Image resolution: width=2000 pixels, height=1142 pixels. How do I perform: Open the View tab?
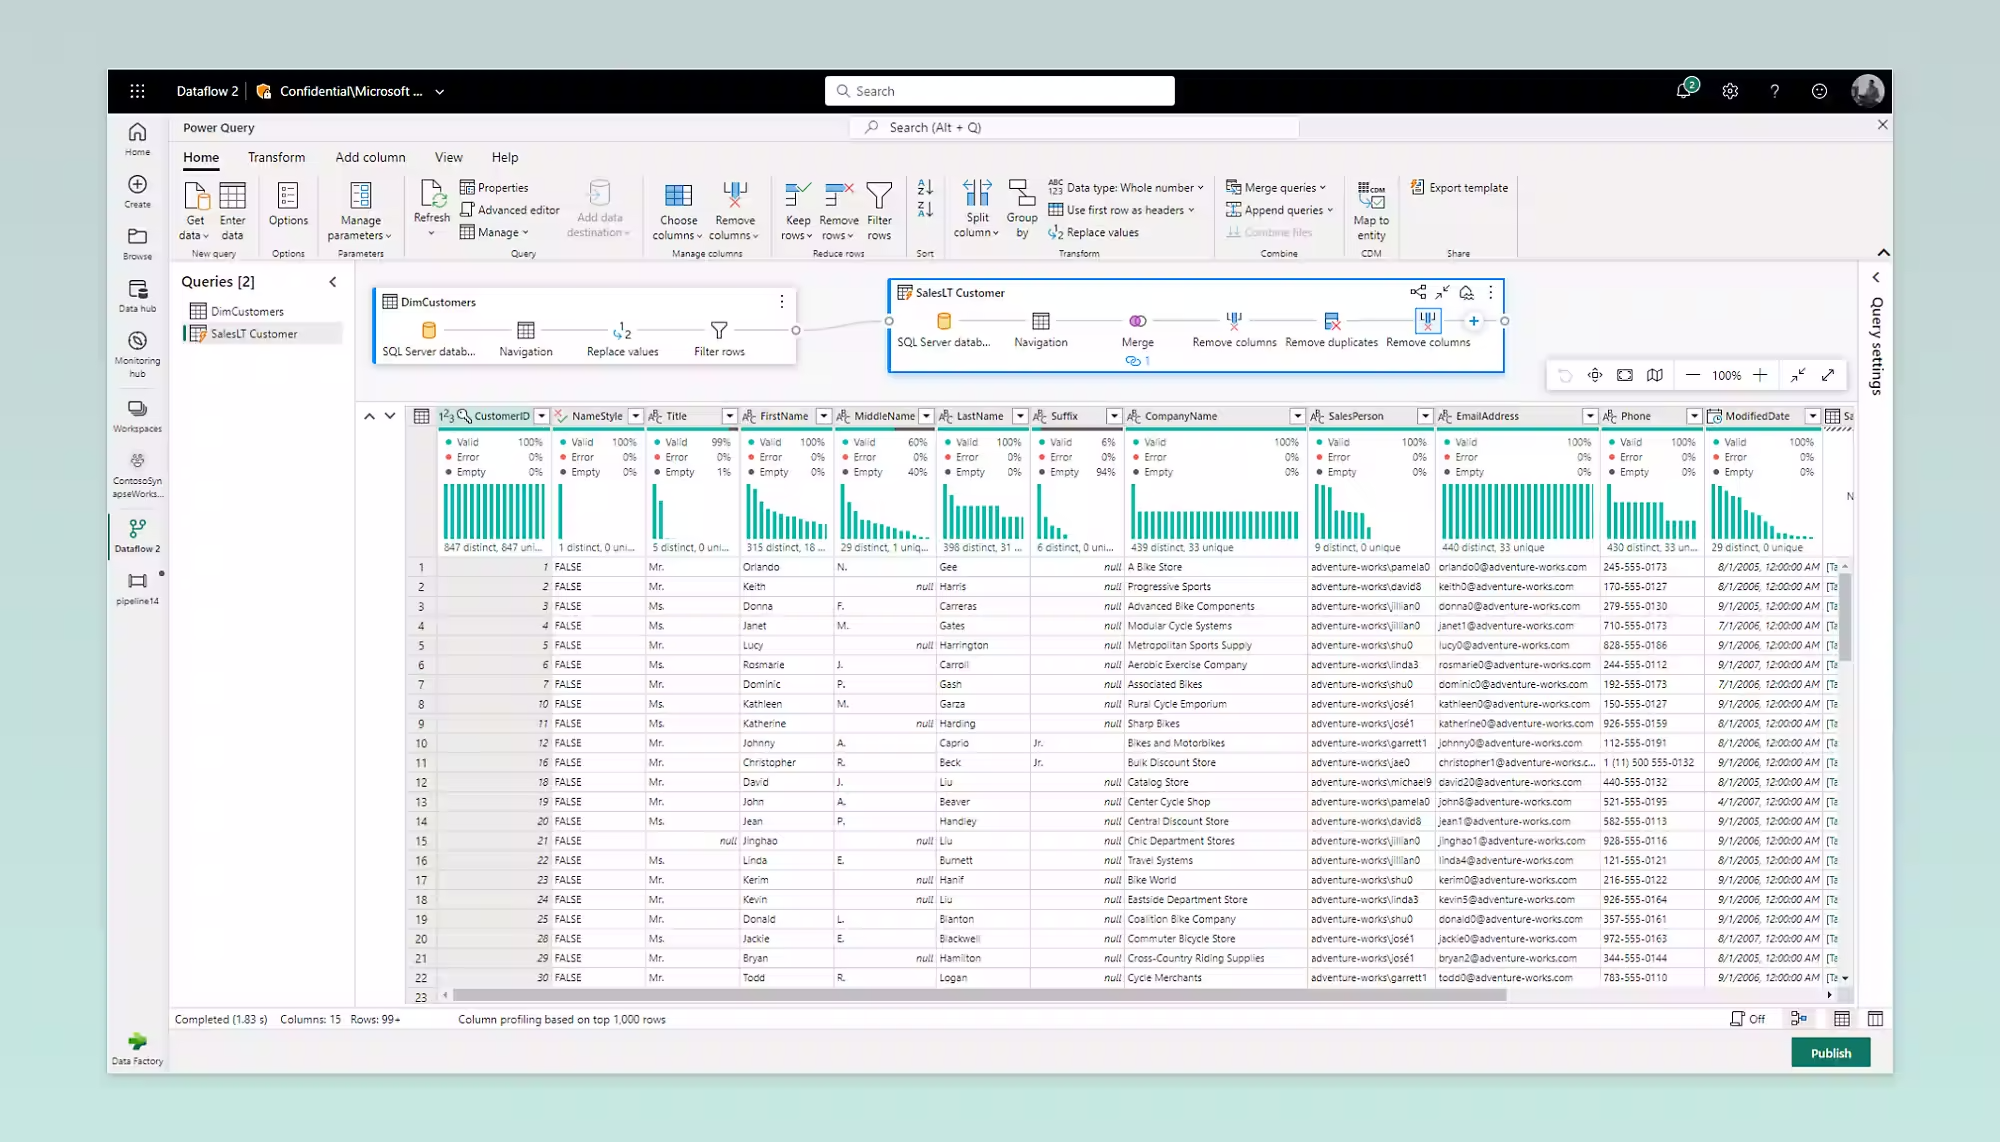448,157
